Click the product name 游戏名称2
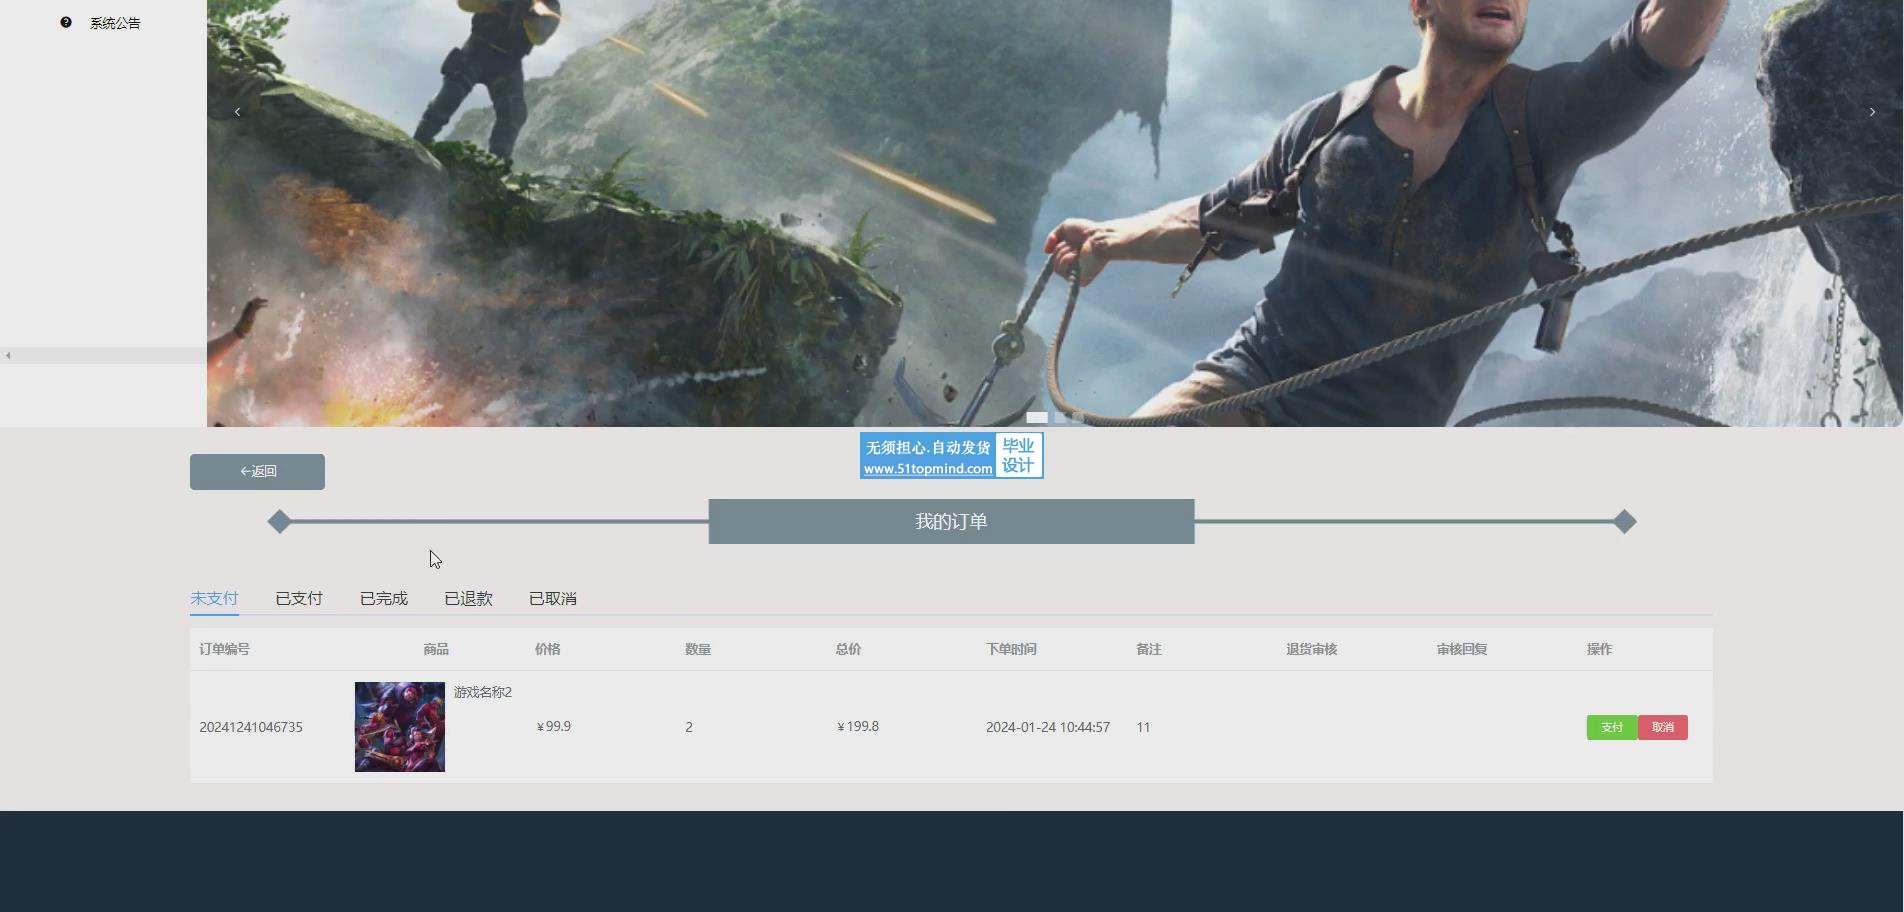Viewport: 1904px width, 912px height. [x=483, y=692]
